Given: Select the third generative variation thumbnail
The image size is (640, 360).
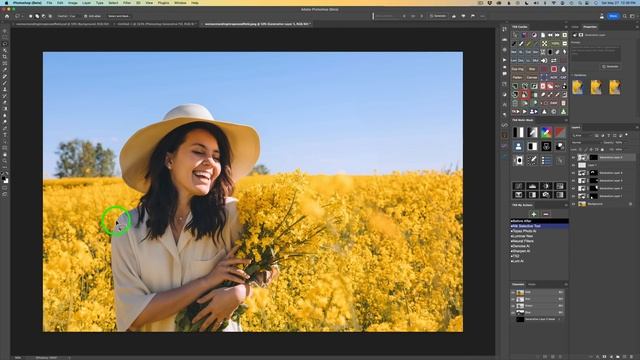Looking at the screenshot, I should pyautogui.click(x=615, y=87).
